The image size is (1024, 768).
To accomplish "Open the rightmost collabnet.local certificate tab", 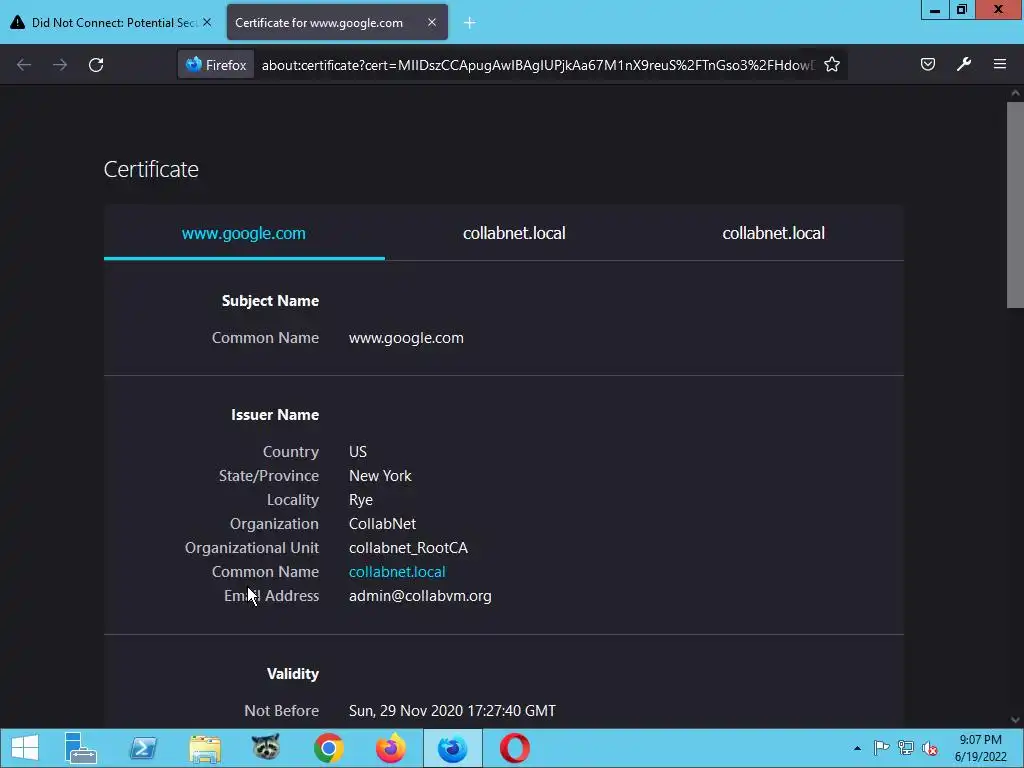I will [x=773, y=233].
